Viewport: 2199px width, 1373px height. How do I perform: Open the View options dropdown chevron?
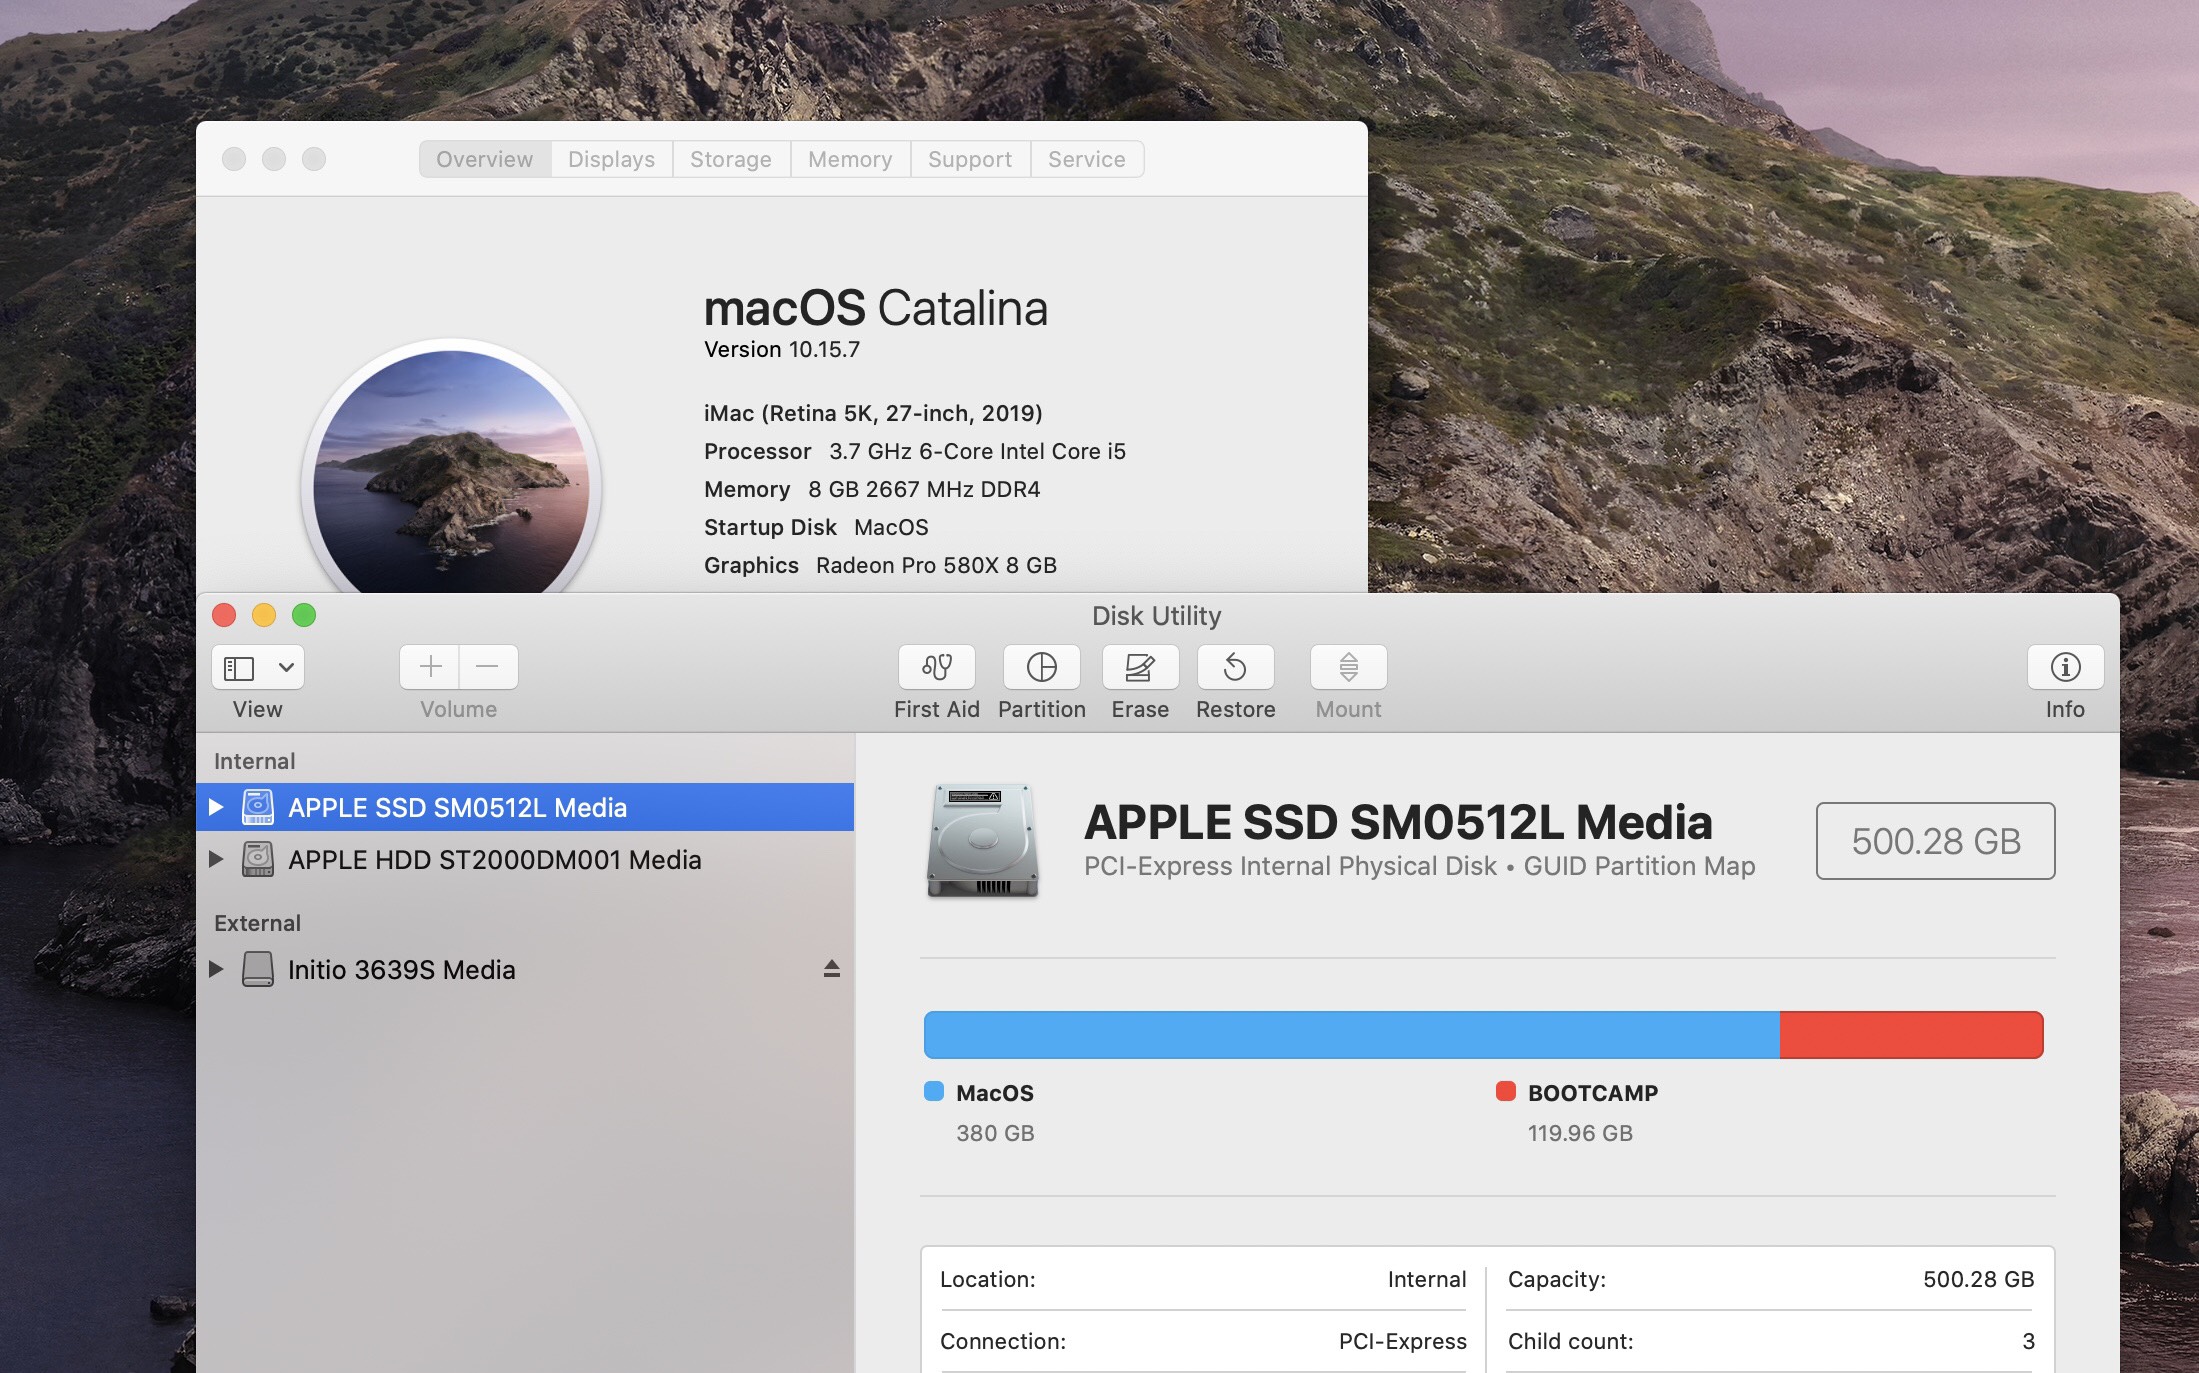pyautogui.click(x=288, y=667)
